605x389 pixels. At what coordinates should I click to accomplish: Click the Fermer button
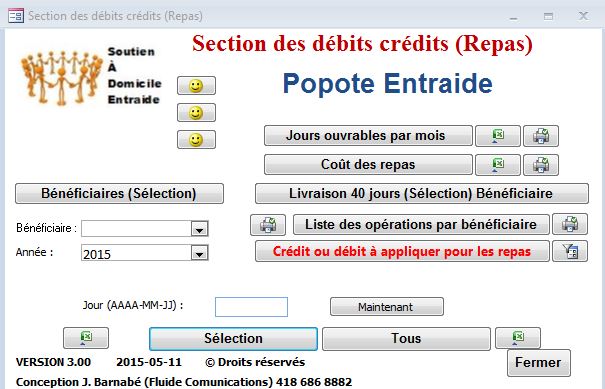[539, 363]
